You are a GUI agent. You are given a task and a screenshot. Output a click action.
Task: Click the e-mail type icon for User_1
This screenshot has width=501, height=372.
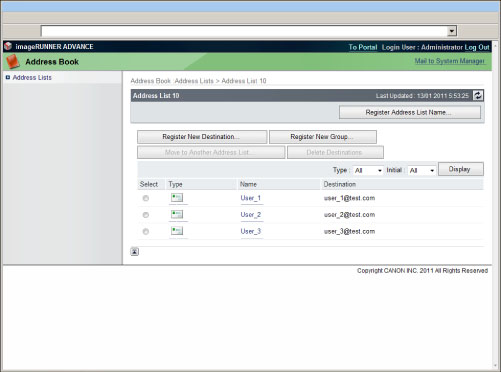177,197
